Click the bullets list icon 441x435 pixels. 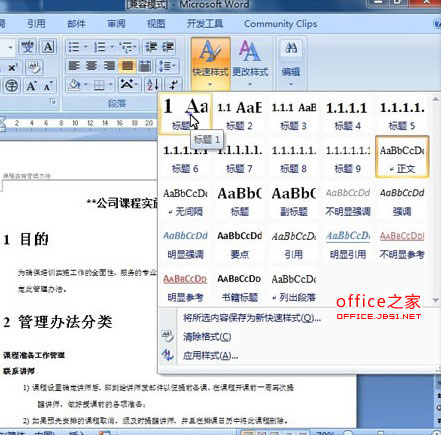tap(74, 47)
